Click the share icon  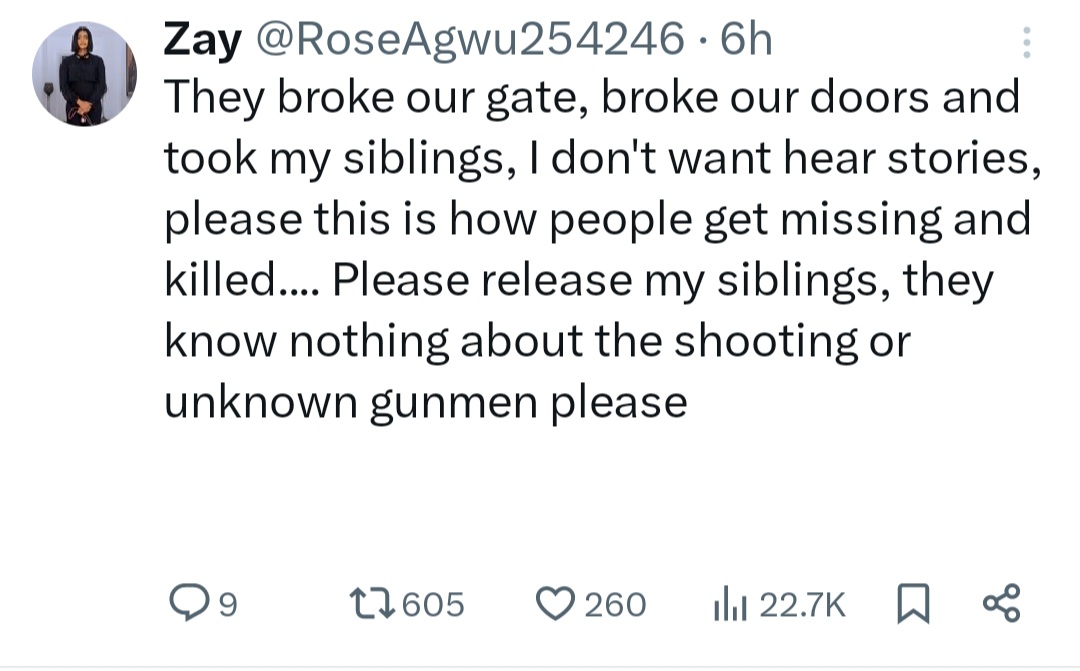(1000, 603)
